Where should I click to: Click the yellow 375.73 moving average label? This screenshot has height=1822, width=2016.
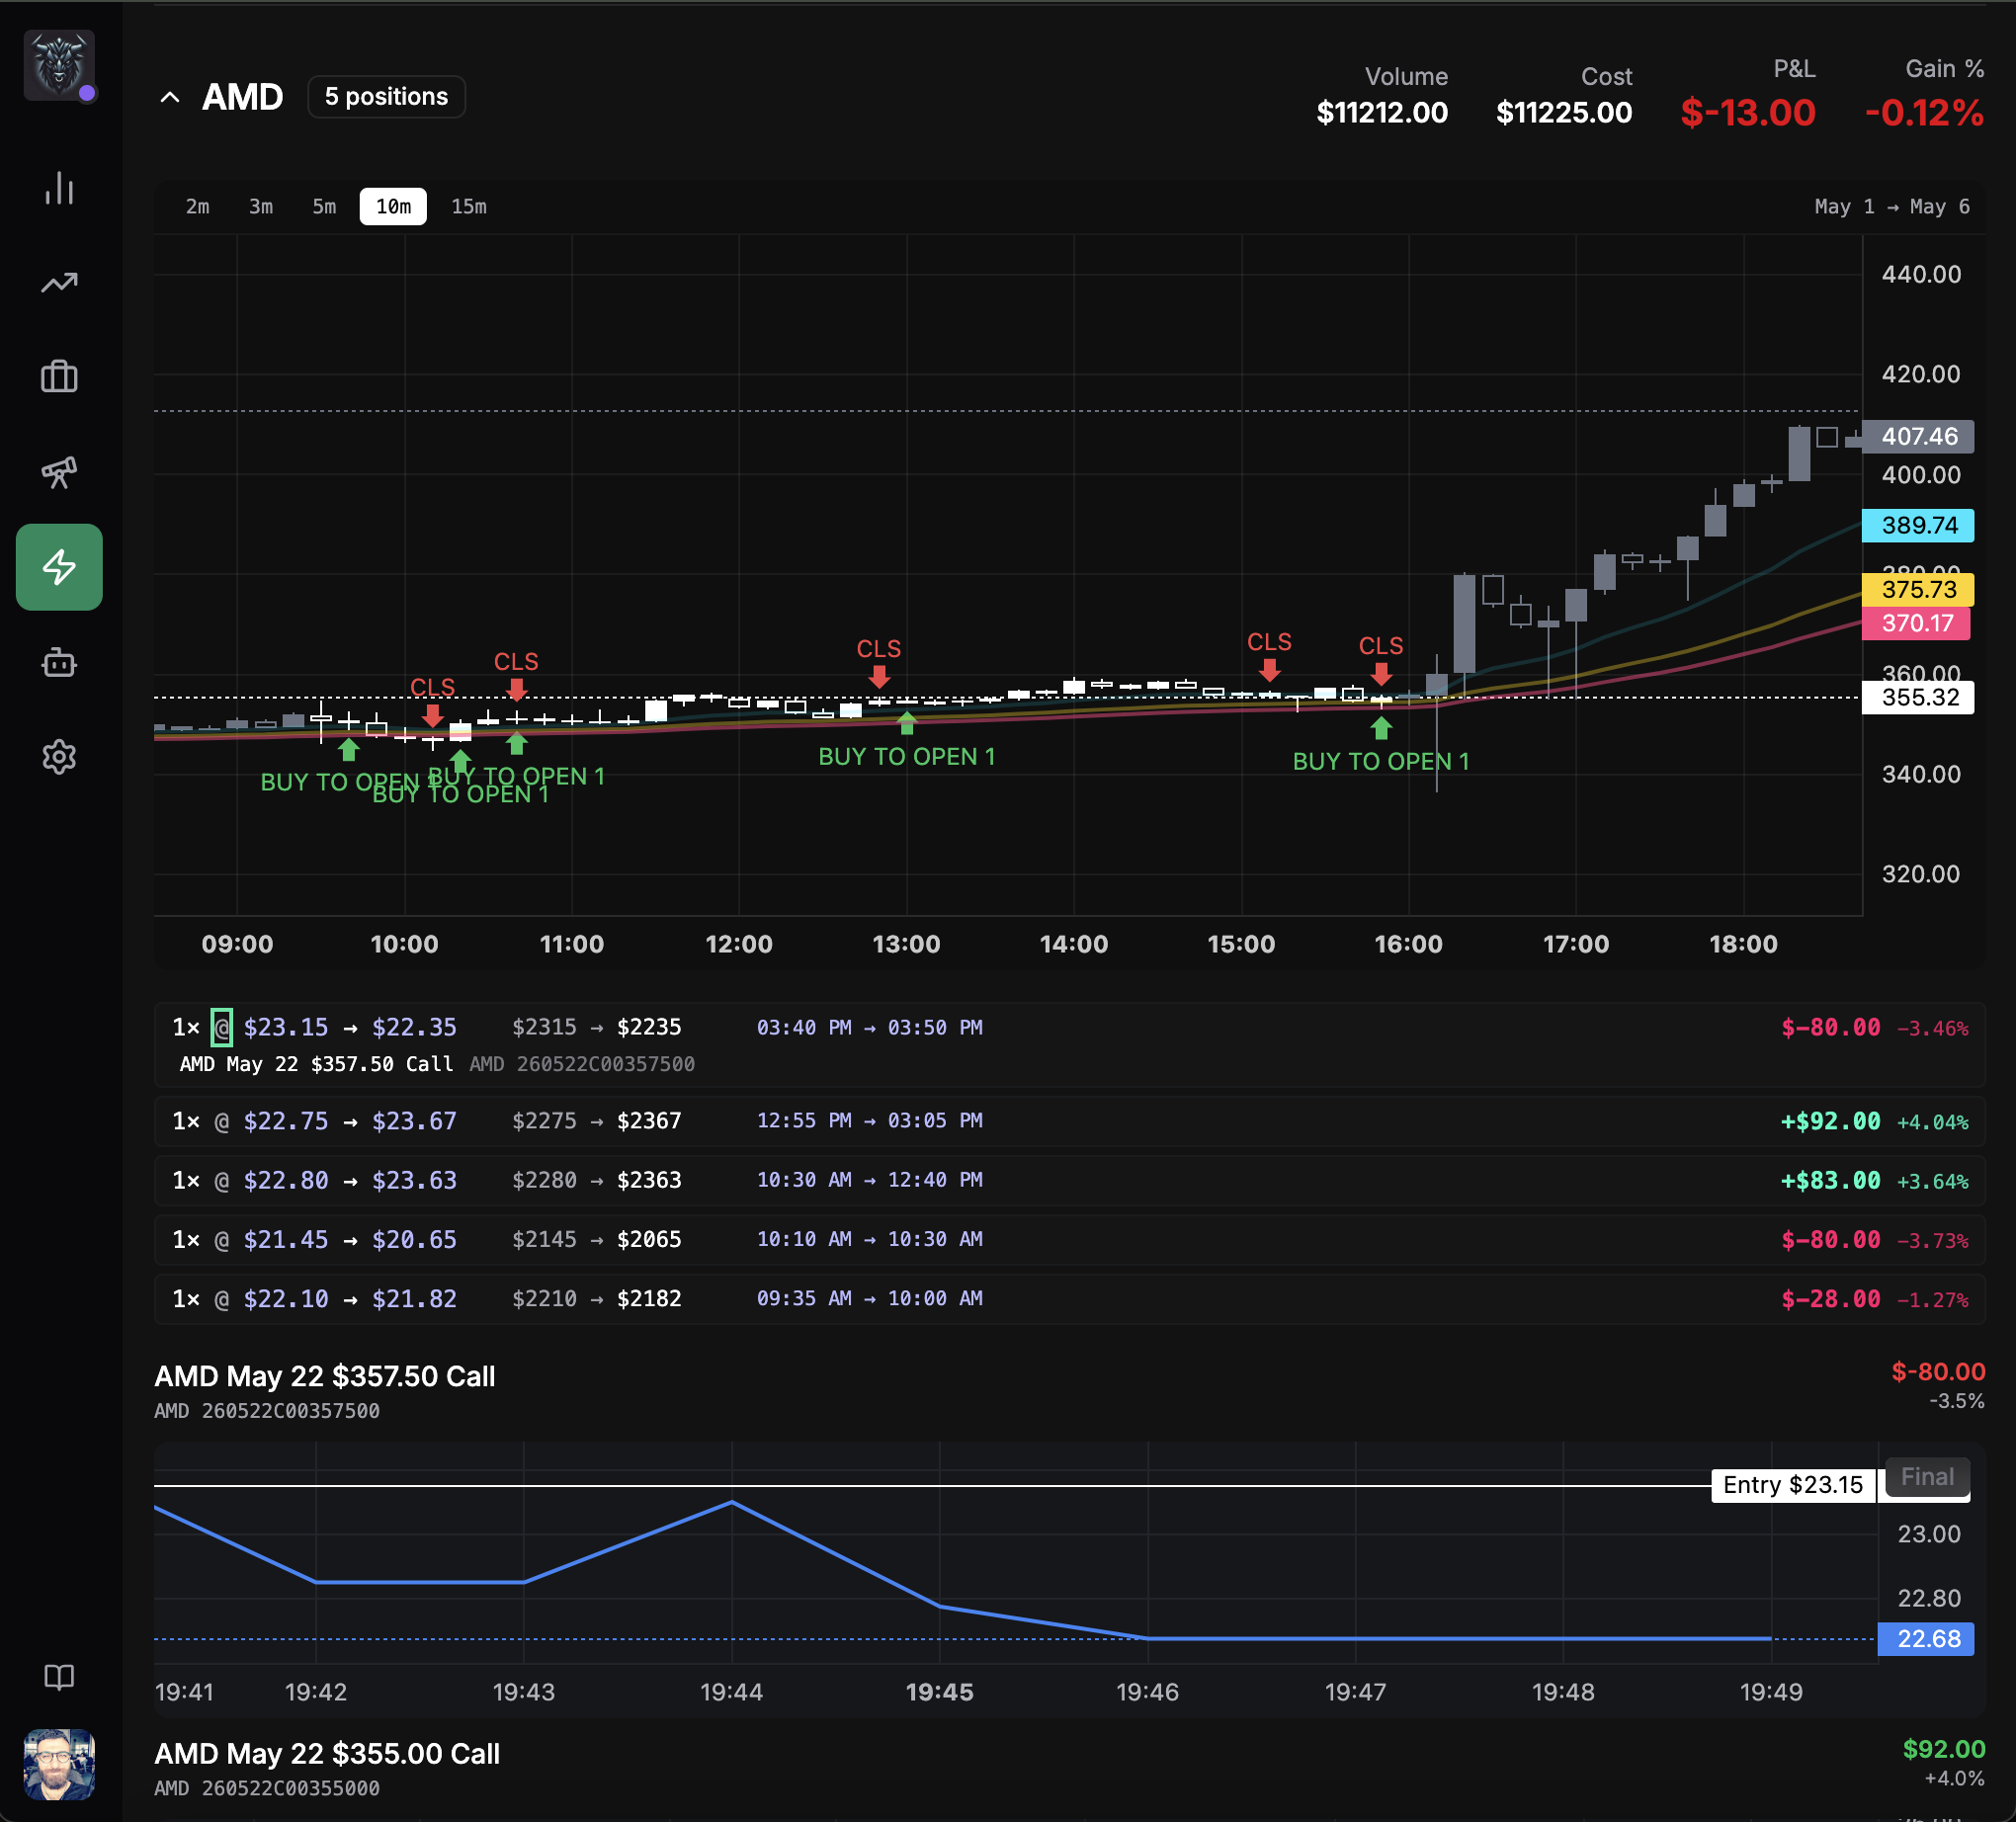(1918, 589)
